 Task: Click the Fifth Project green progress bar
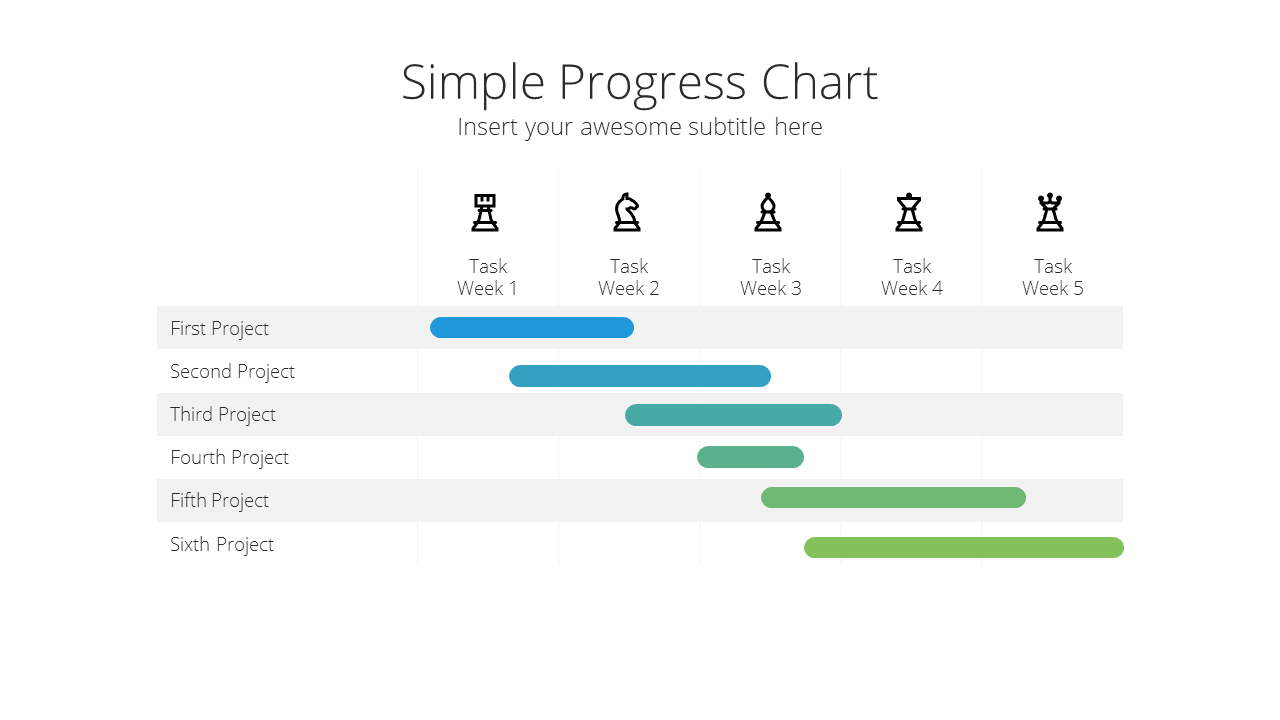tap(893, 498)
